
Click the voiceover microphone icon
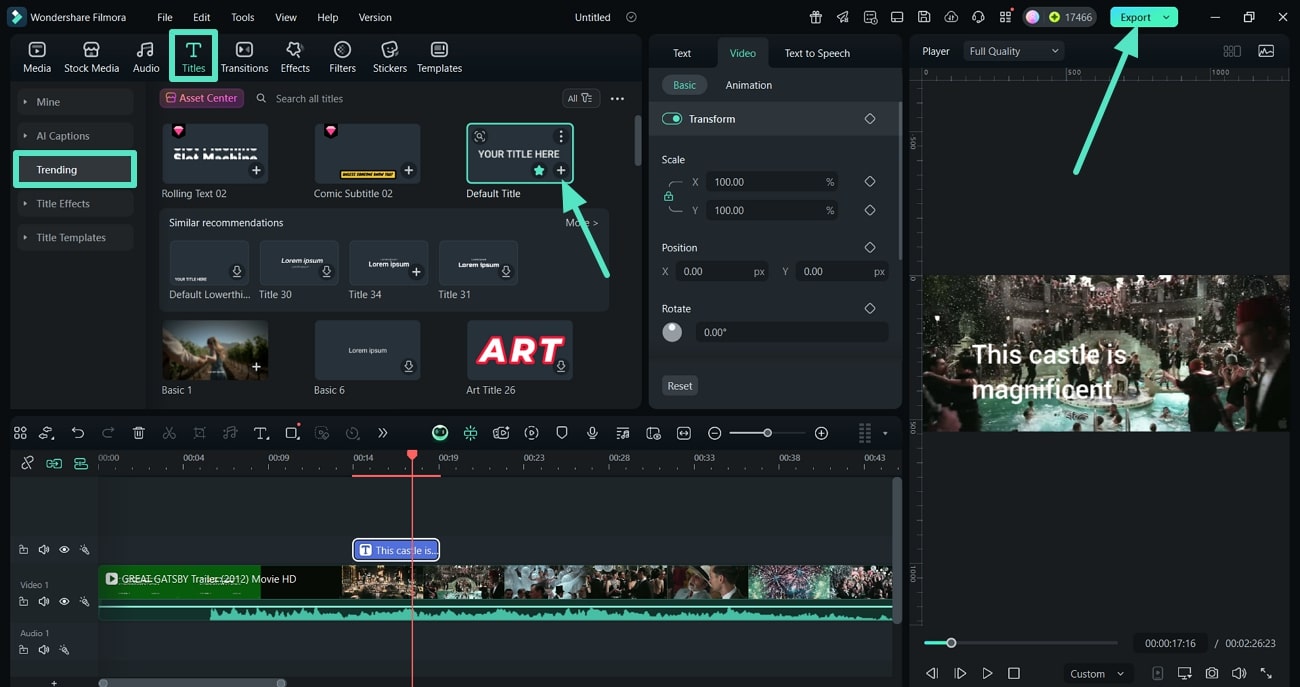pyautogui.click(x=593, y=433)
